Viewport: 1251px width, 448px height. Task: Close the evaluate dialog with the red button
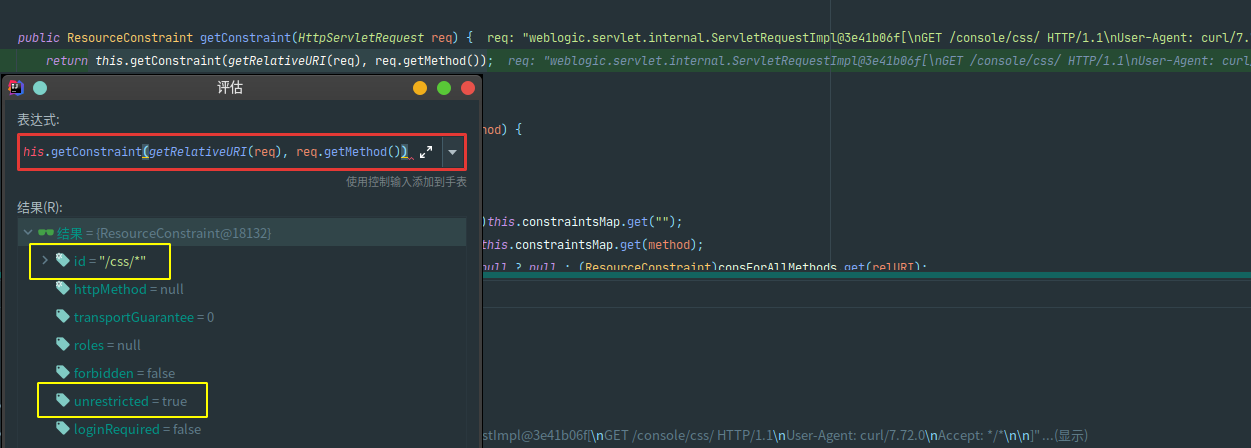coord(467,88)
